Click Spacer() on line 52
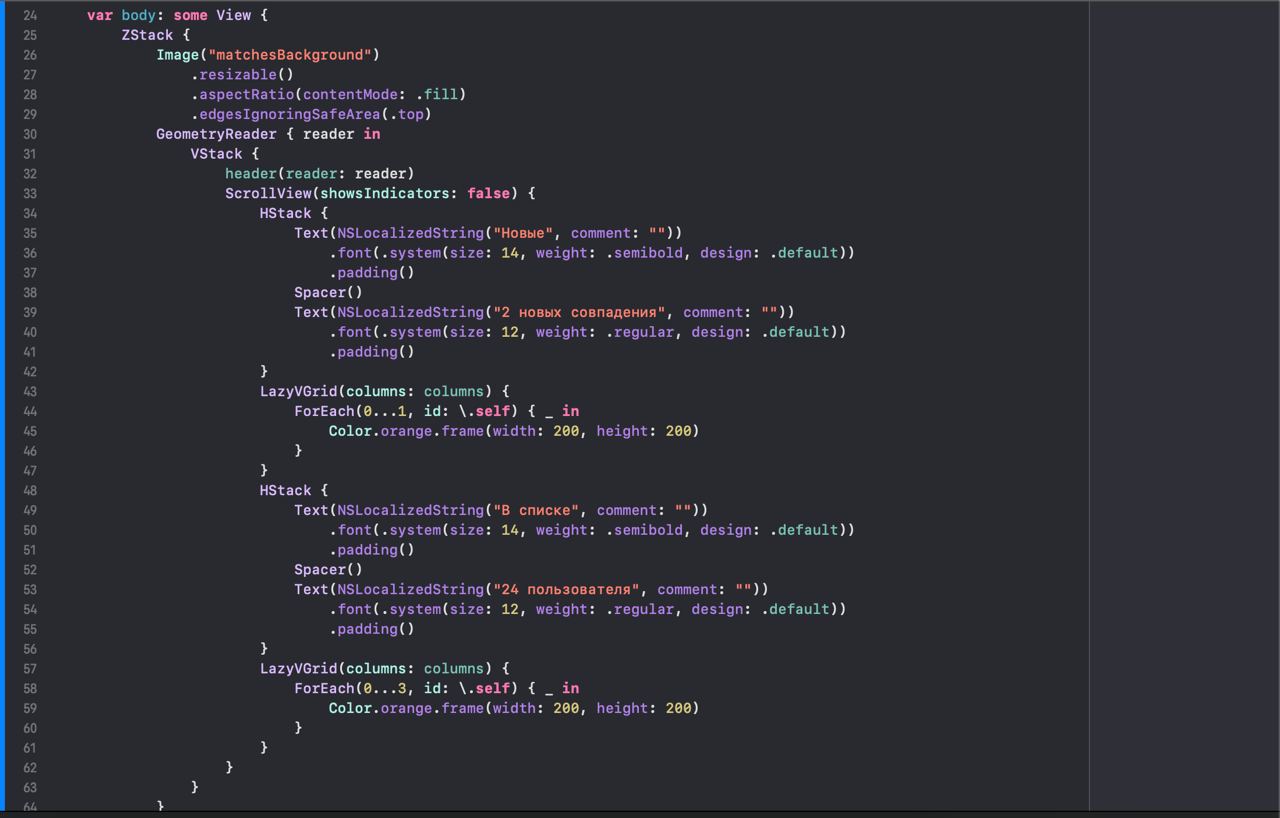Viewport: 1280px width, 818px height. (328, 569)
